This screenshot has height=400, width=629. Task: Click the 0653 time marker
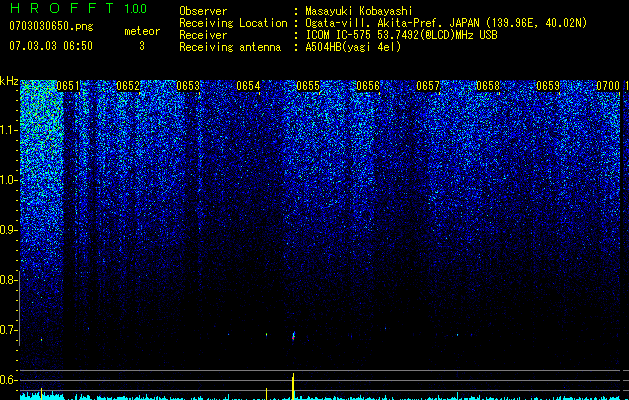point(188,86)
